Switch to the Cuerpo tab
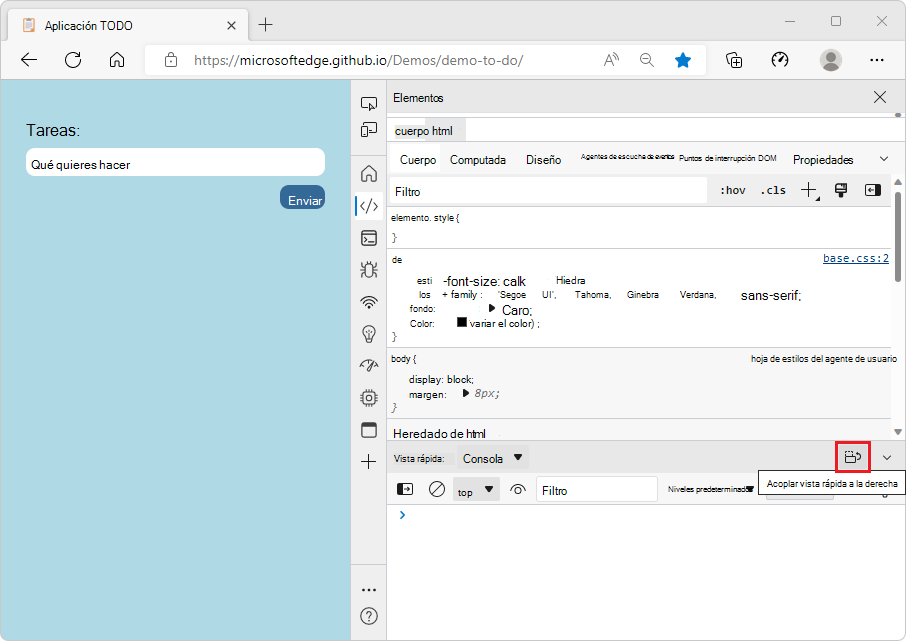Screen dimensions: 906x641 [418, 160]
